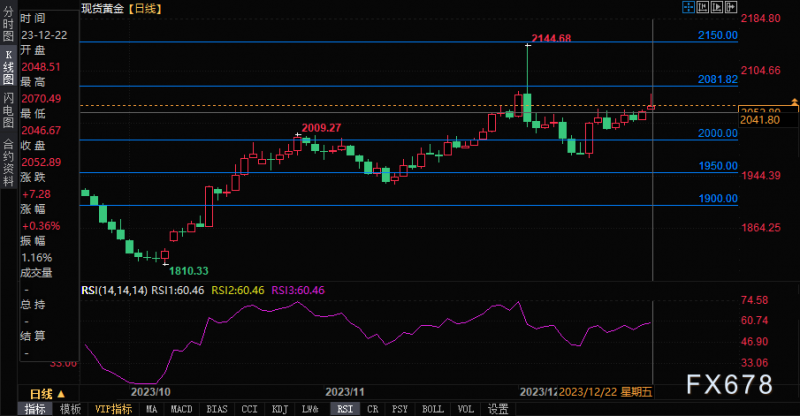Select the 指标 bottom tab
The height and width of the screenshot is (416, 800).
click(x=35, y=409)
